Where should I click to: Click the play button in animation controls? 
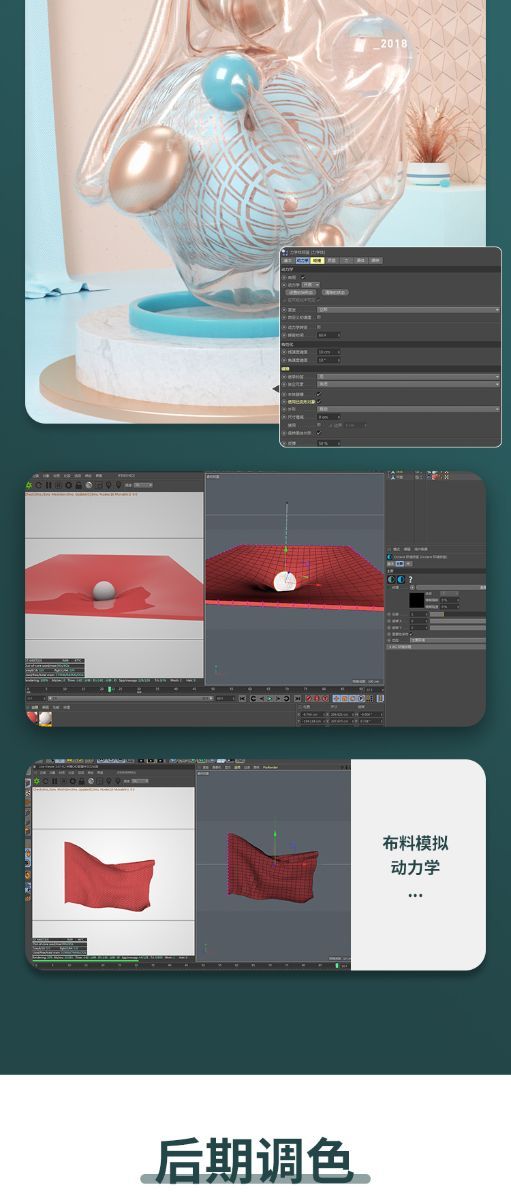269,698
